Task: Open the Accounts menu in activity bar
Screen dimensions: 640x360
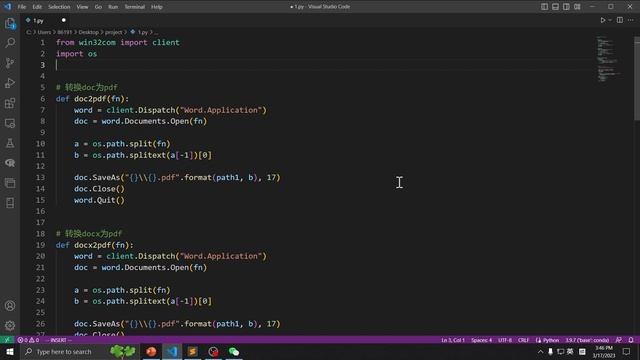Action: (10, 306)
